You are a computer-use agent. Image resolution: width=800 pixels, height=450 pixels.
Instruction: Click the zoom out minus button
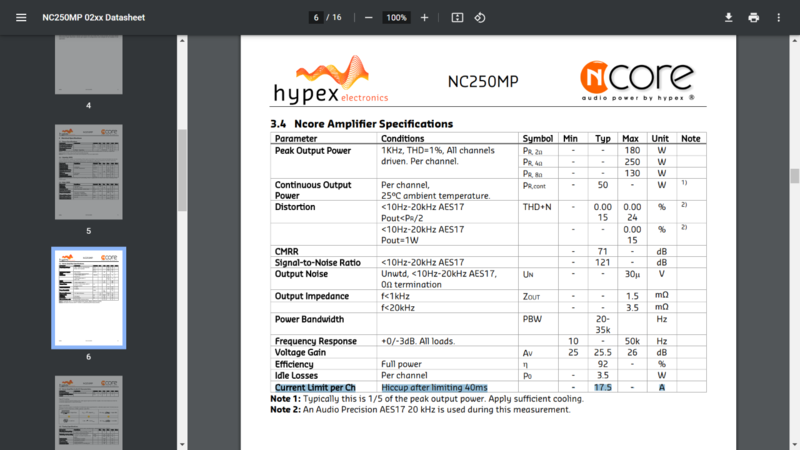[369, 17]
